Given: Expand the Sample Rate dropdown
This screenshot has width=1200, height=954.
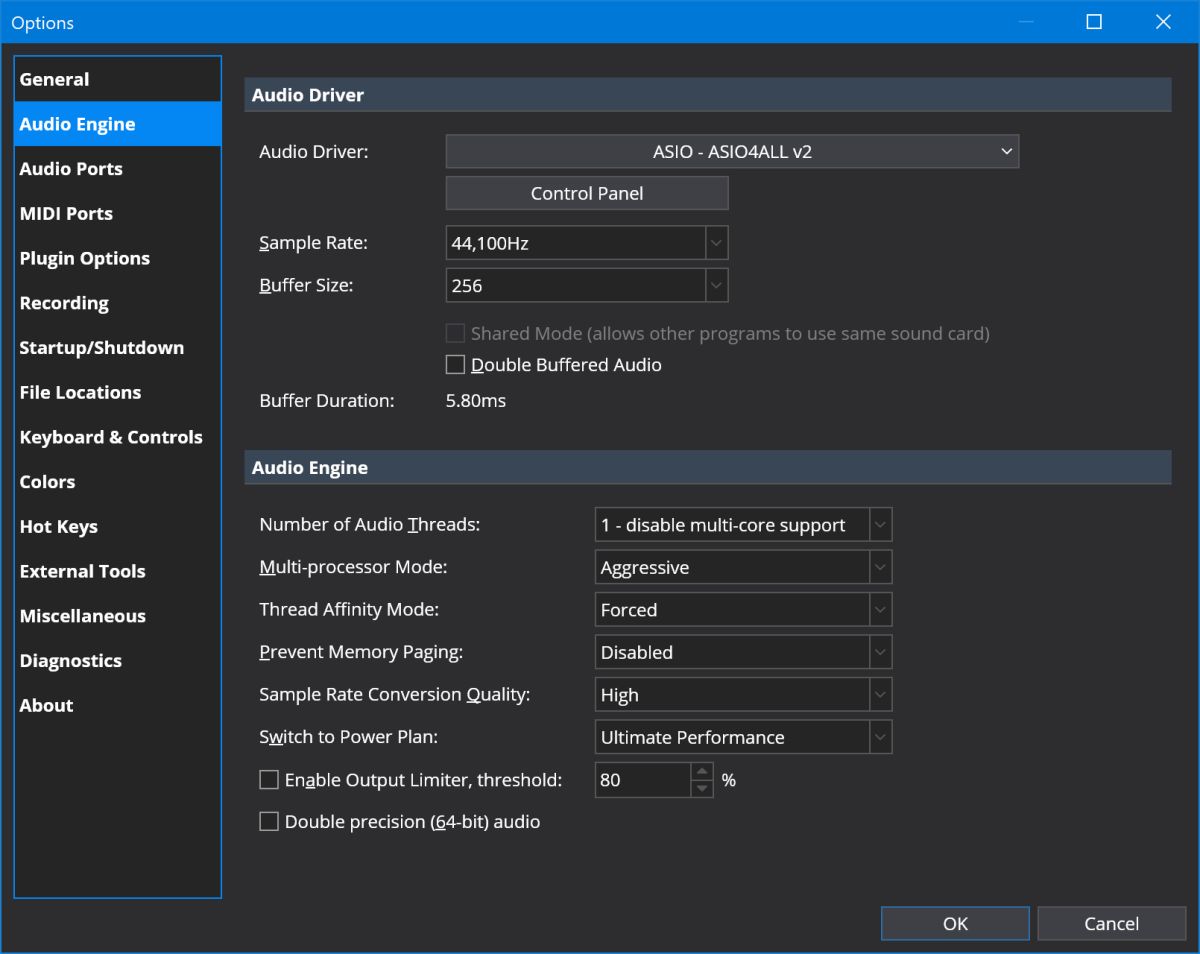Looking at the screenshot, I should (x=587, y=243).
